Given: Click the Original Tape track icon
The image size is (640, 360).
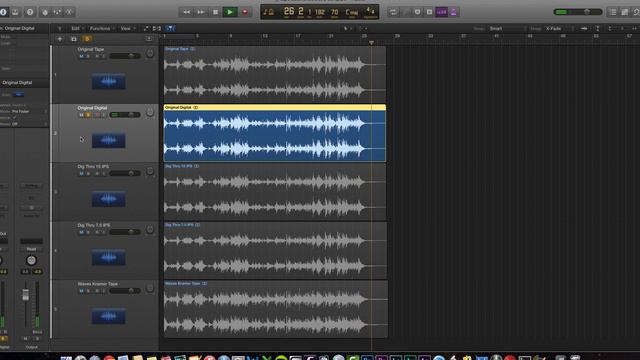Looking at the screenshot, I should [109, 82].
